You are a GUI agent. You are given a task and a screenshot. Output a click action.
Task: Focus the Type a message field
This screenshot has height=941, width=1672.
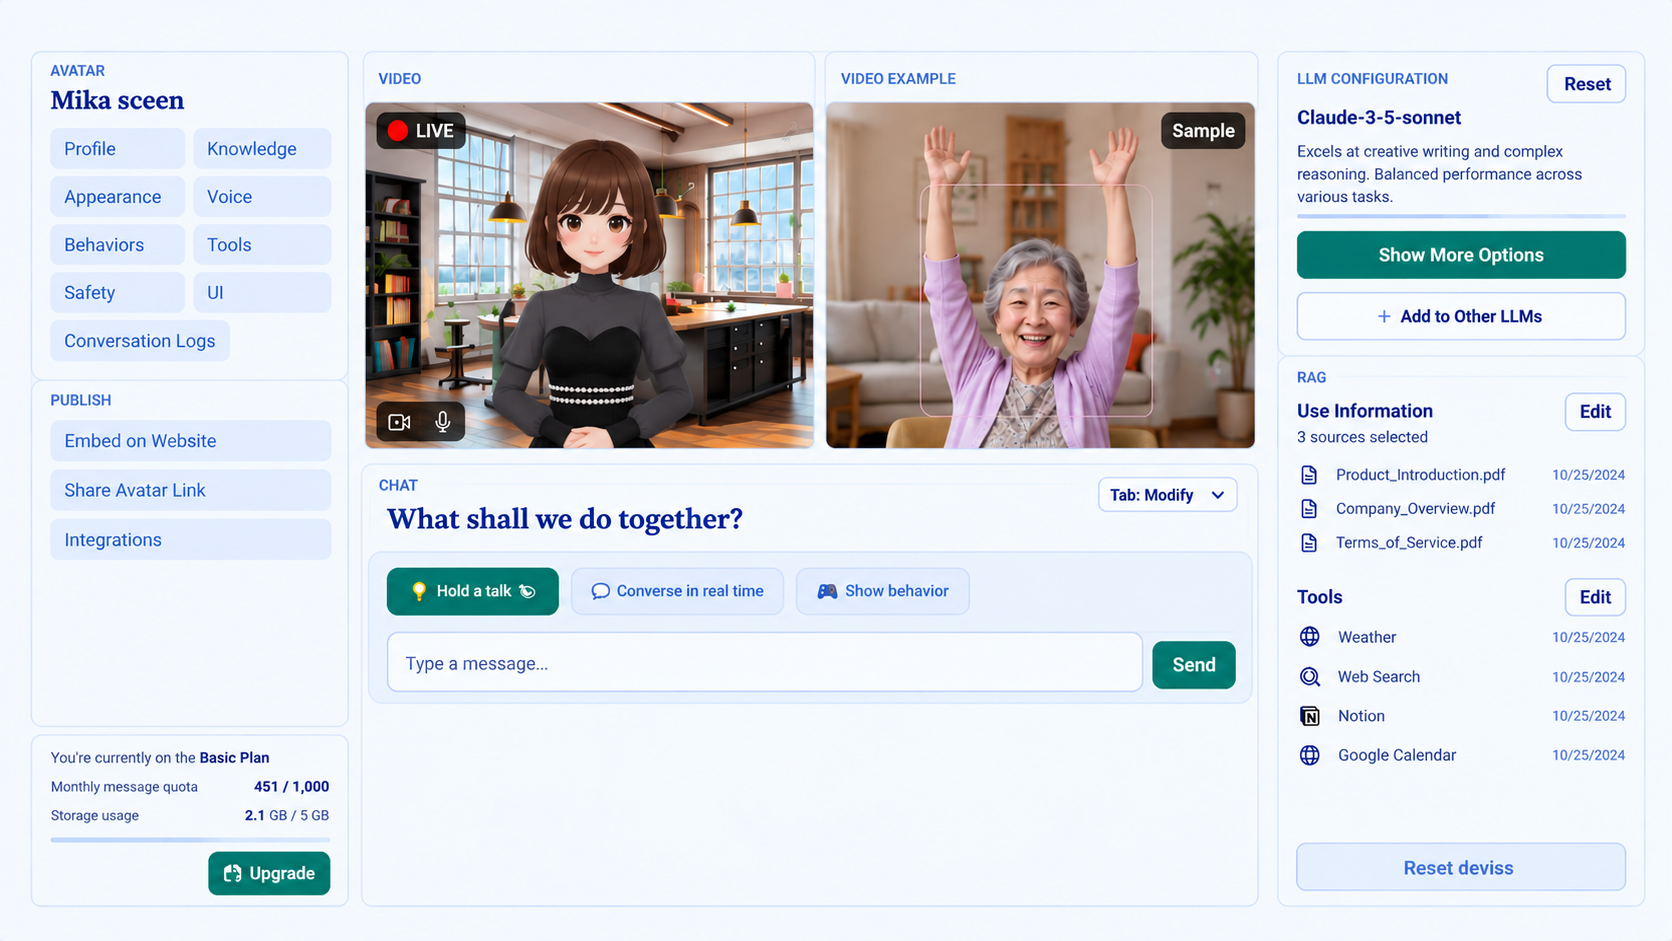[x=765, y=663]
